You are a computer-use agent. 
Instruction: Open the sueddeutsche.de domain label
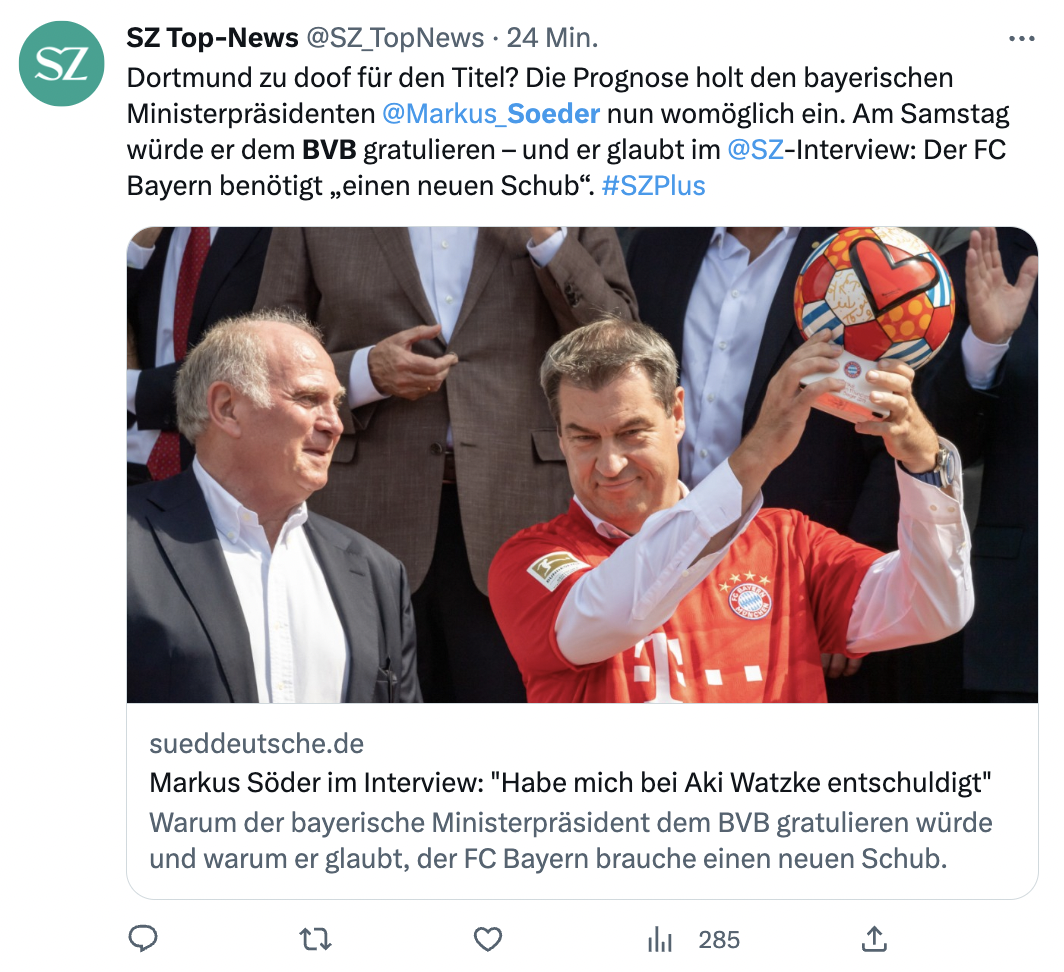click(x=256, y=744)
